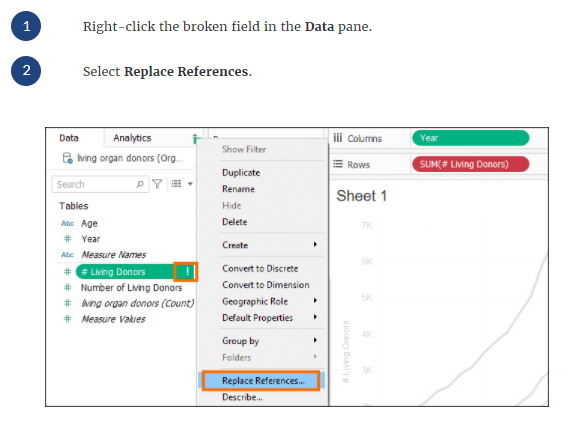Click the Year pill on Columns

pos(471,138)
